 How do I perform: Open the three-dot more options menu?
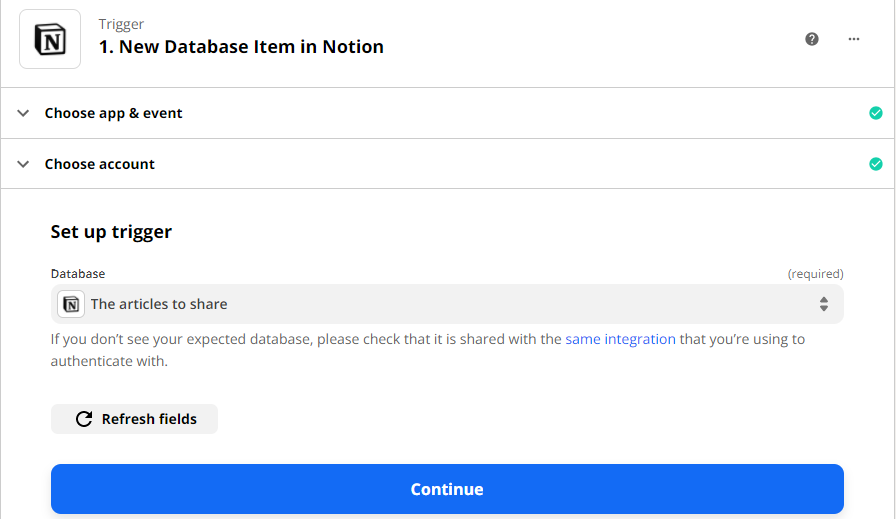tap(854, 39)
